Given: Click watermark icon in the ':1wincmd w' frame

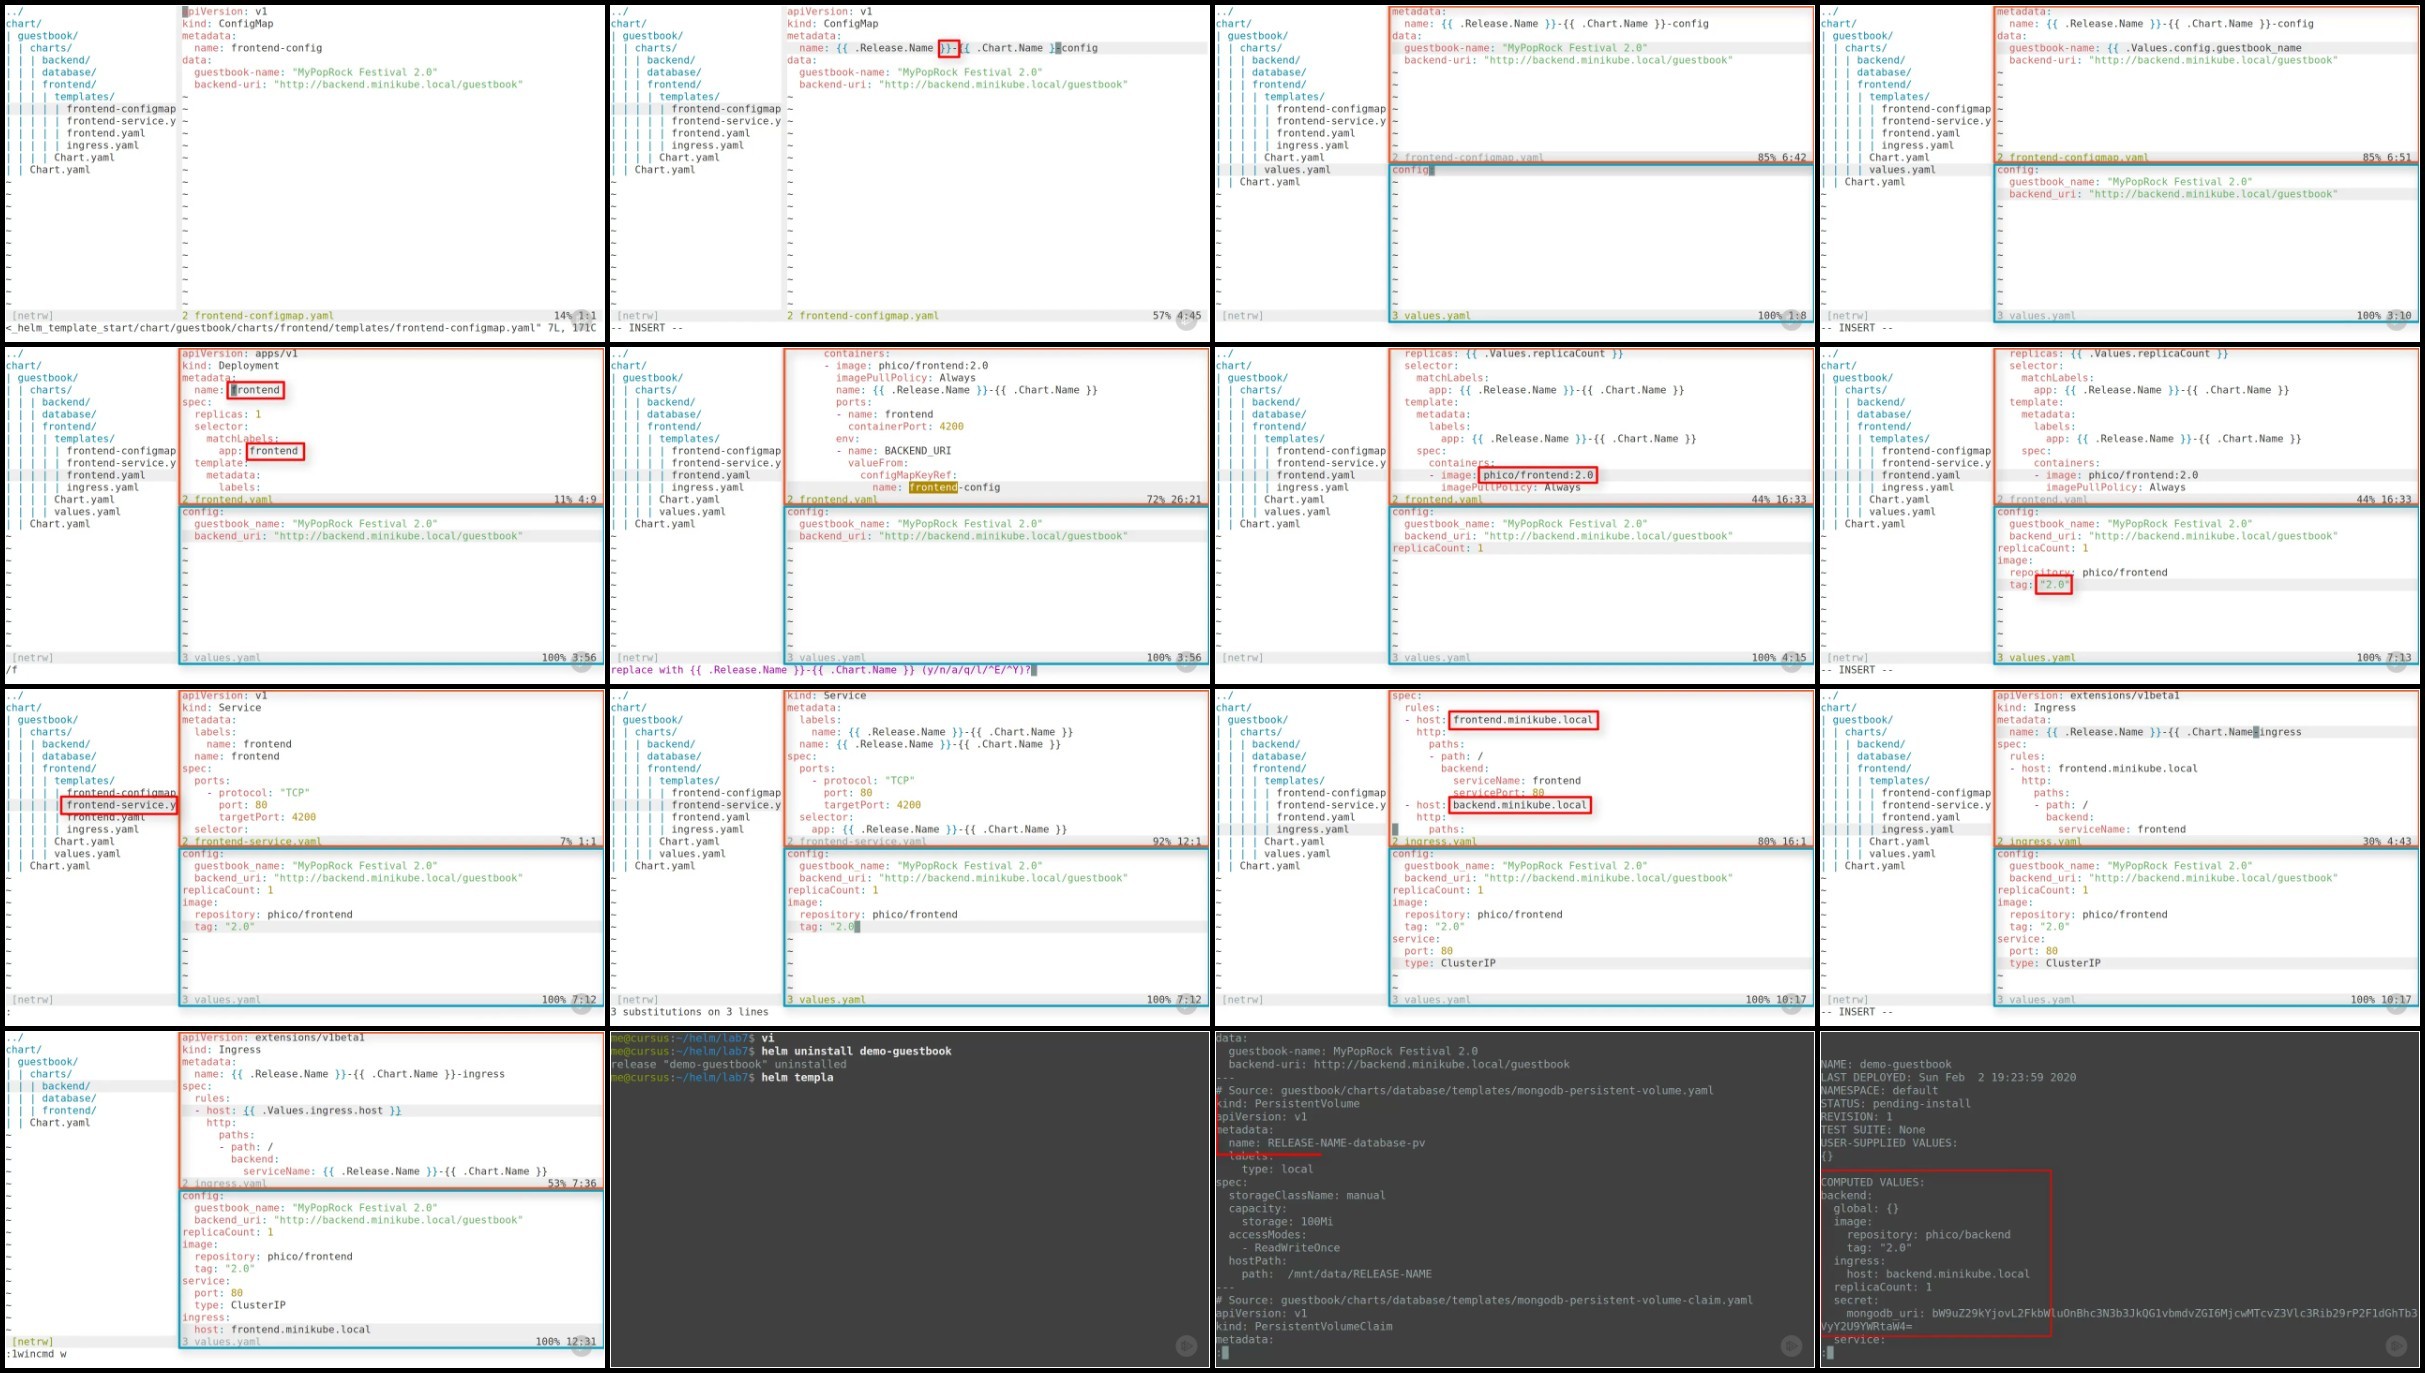Looking at the screenshot, I should (x=581, y=1346).
